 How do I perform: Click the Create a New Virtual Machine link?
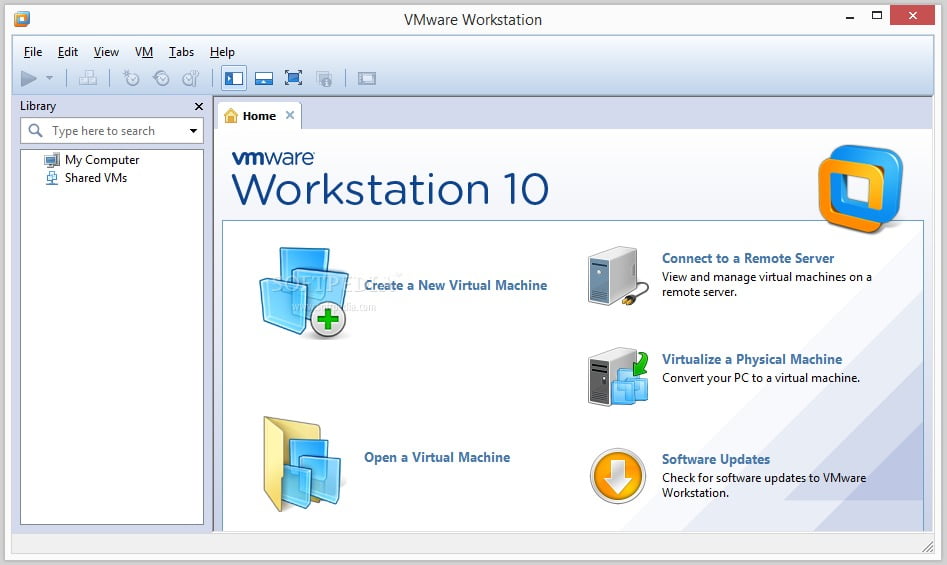tap(455, 286)
